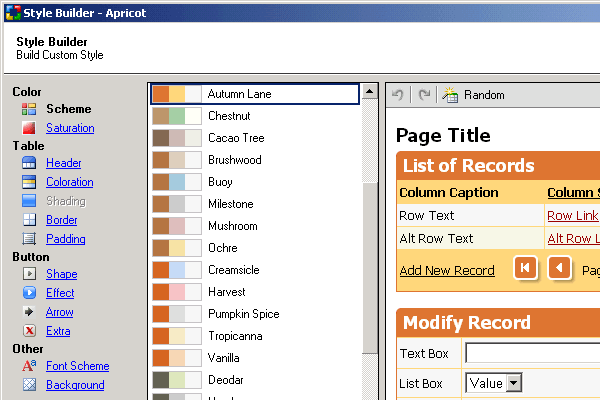Choose the Pumpkin Spice color scheme
This screenshot has width=600, height=400.
point(243,314)
